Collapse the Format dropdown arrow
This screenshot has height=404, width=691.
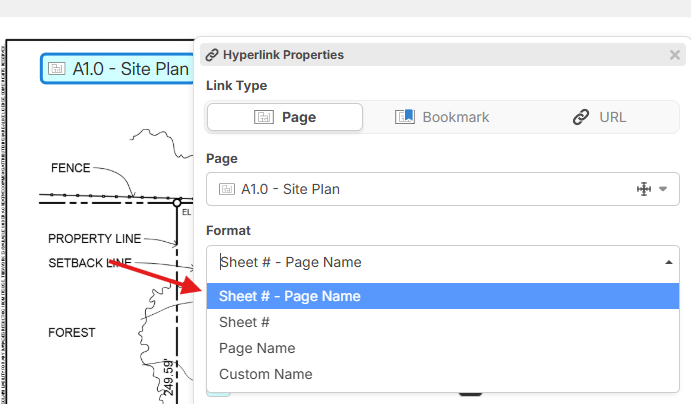pos(668,262)
